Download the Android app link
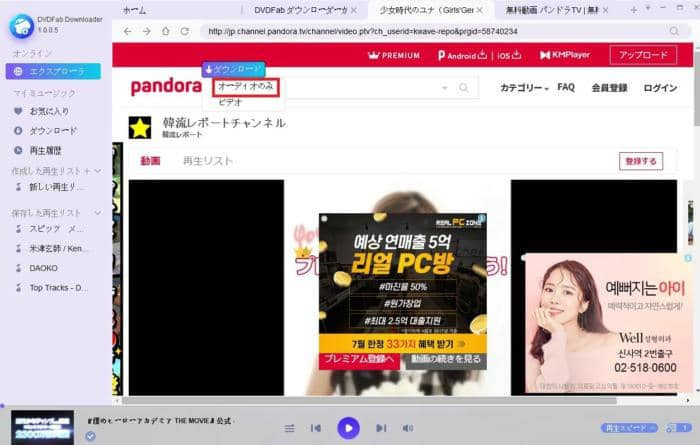Viewport: 700px width, 445px height. coord(462,55)
